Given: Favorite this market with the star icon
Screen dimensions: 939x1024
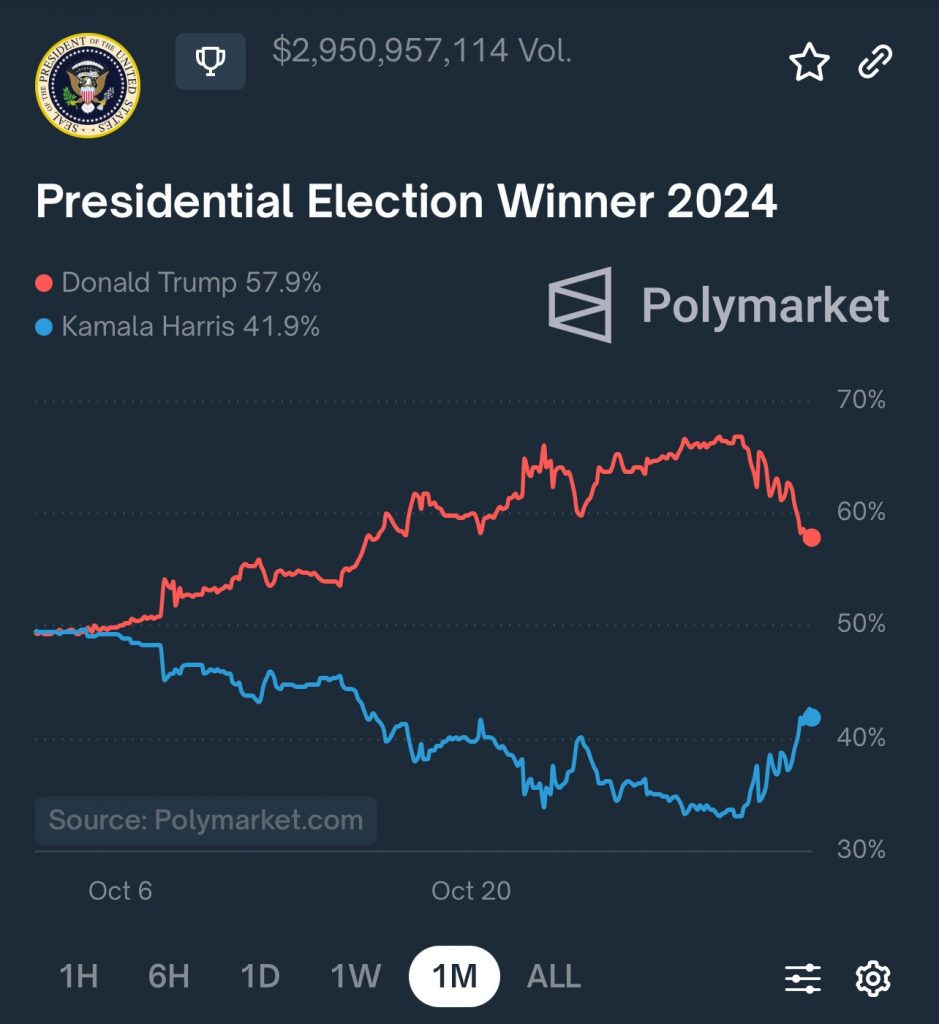Looking at the screenshot, I should click(x=809, y=63).
